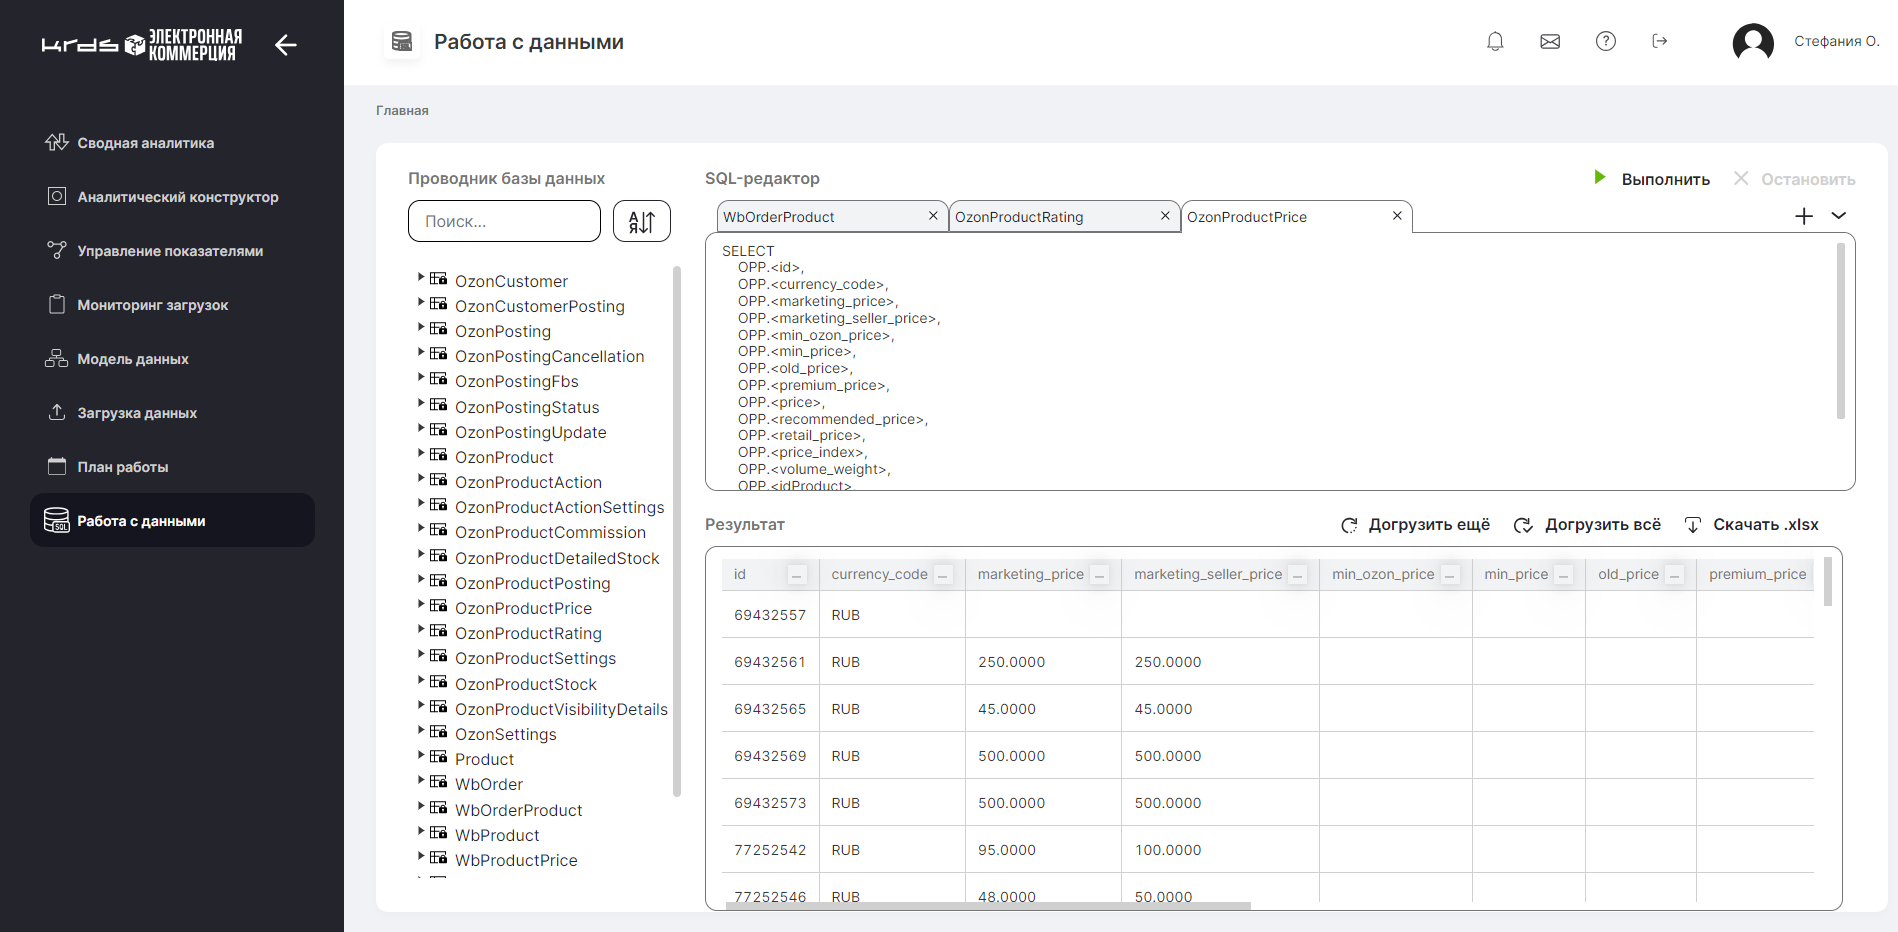
Task: Click Скачать .xlsx download button
Action: point(1752,525)
